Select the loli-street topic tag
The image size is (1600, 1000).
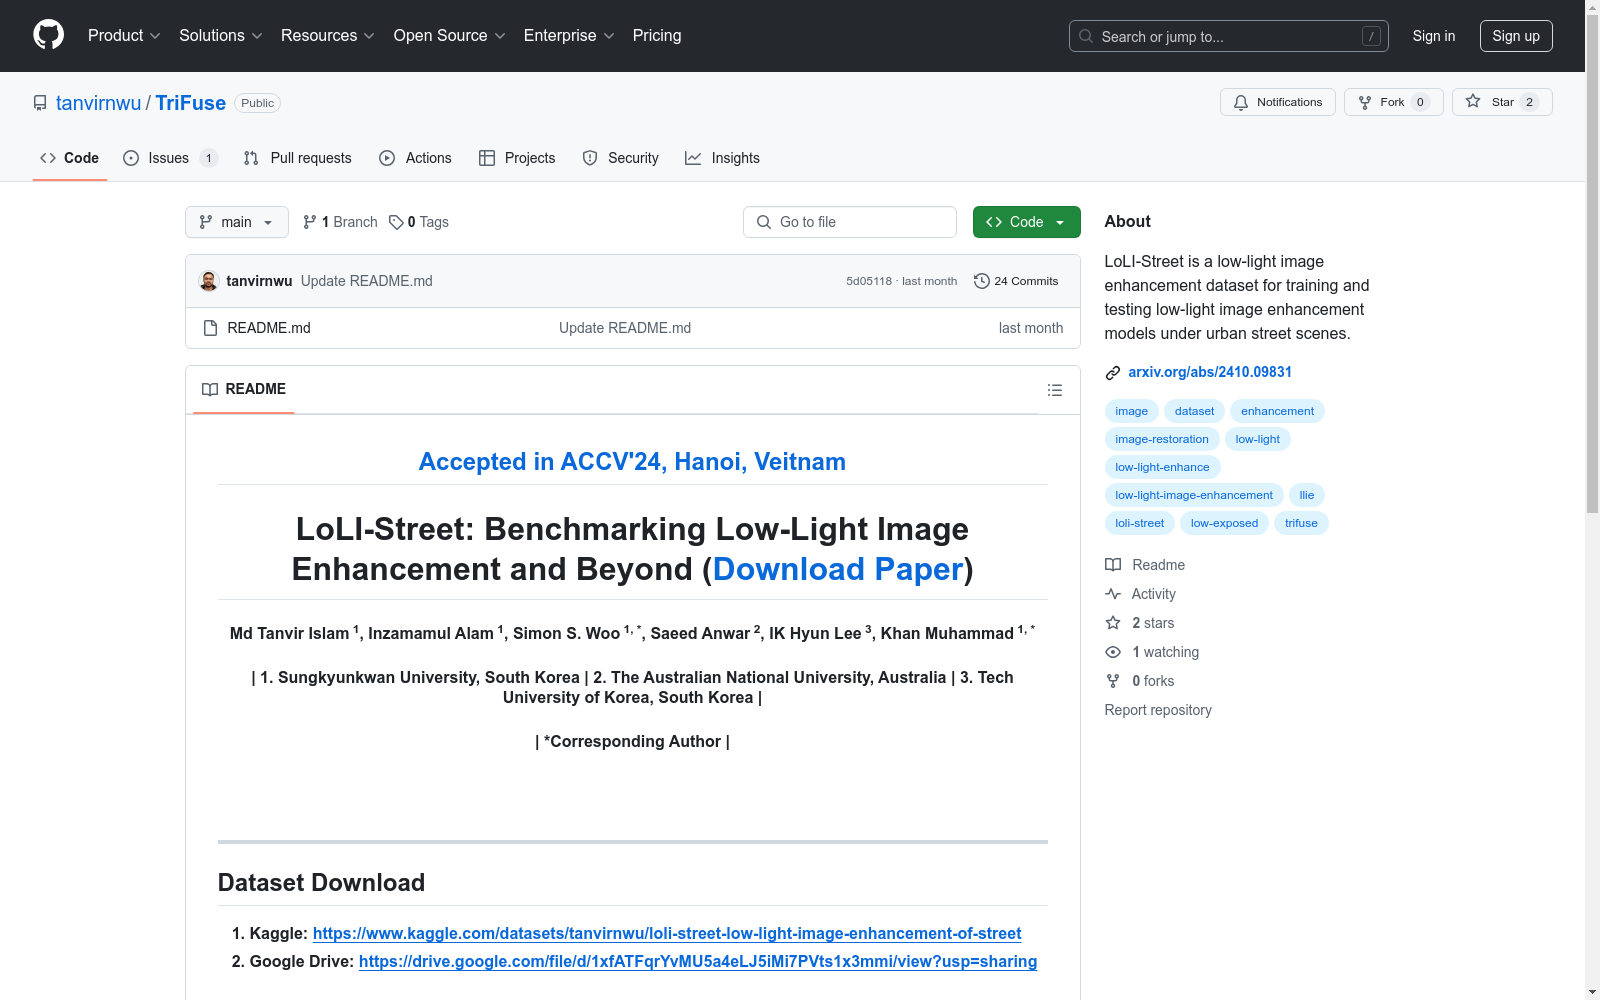[1139, 523]
